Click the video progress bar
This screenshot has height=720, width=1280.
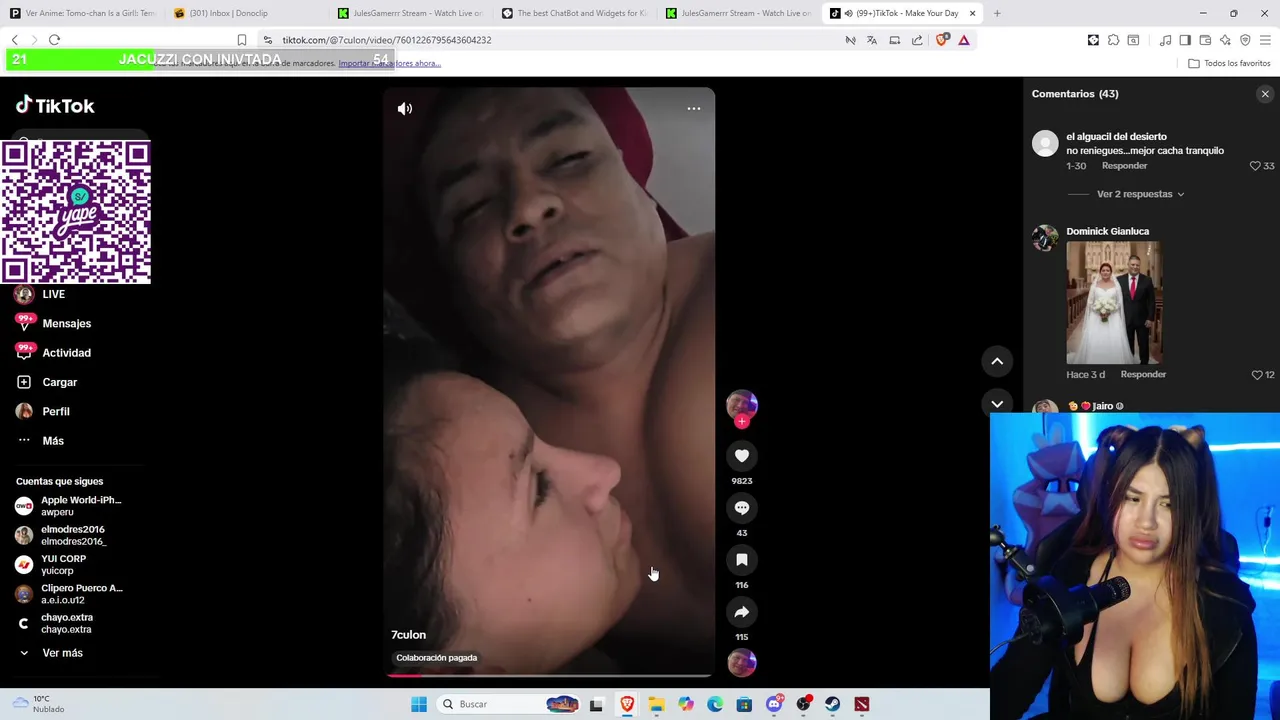point(549,675)
